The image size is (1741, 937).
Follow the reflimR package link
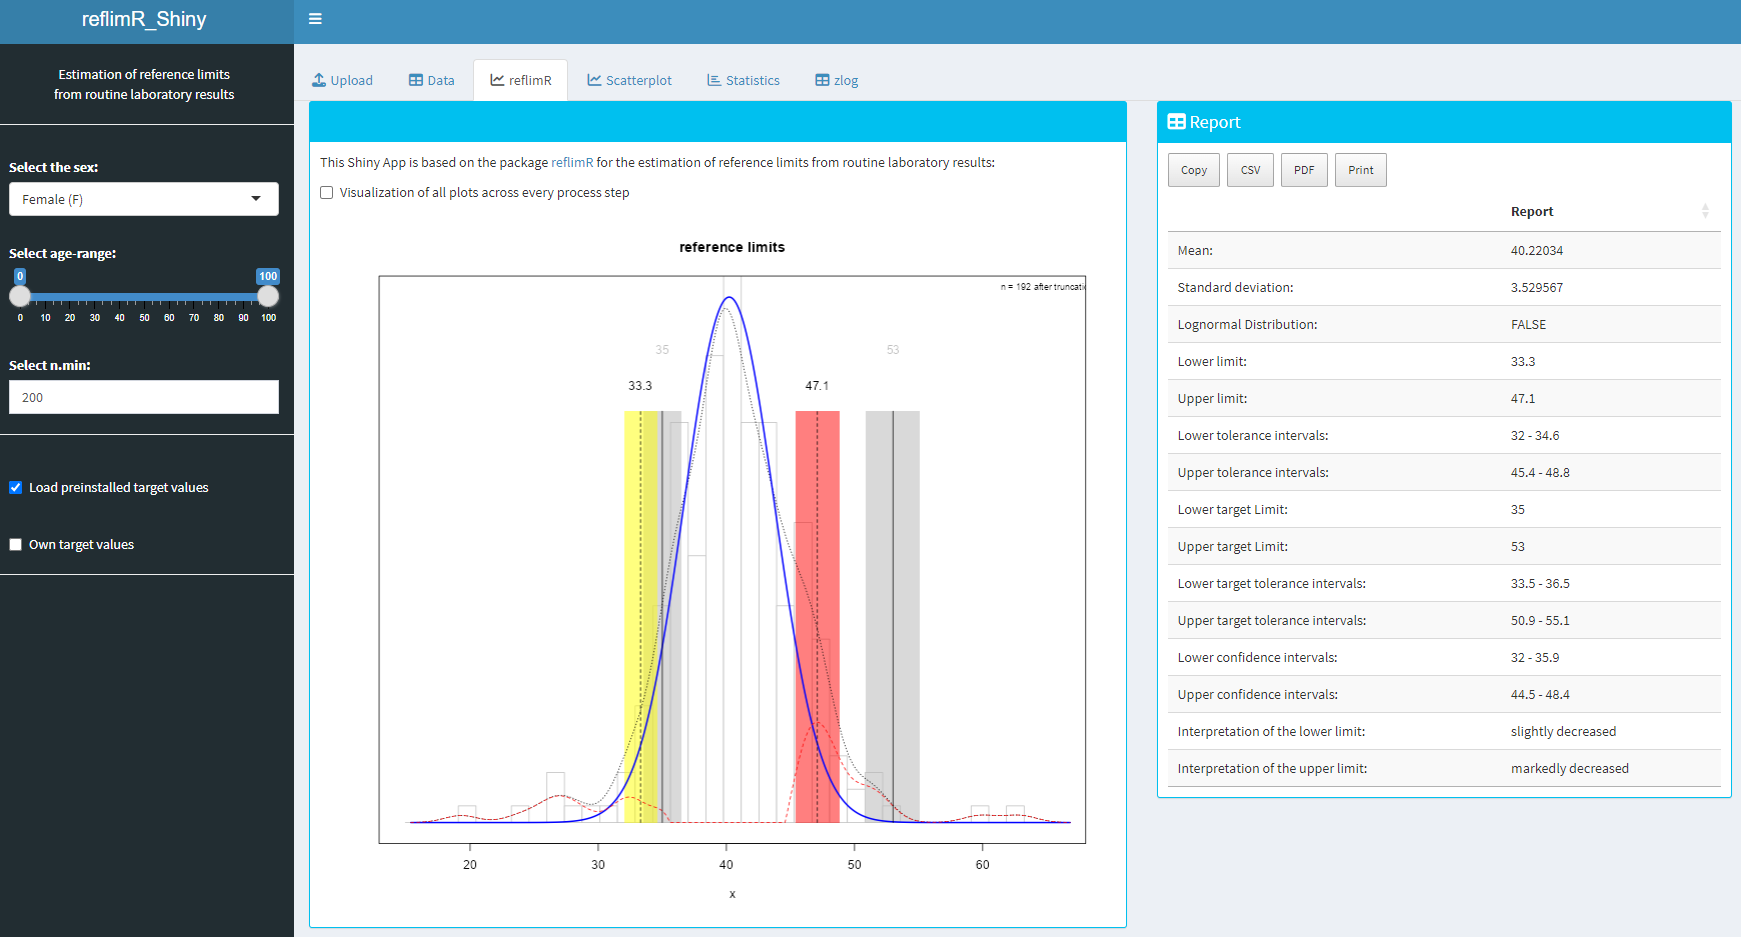572,162
